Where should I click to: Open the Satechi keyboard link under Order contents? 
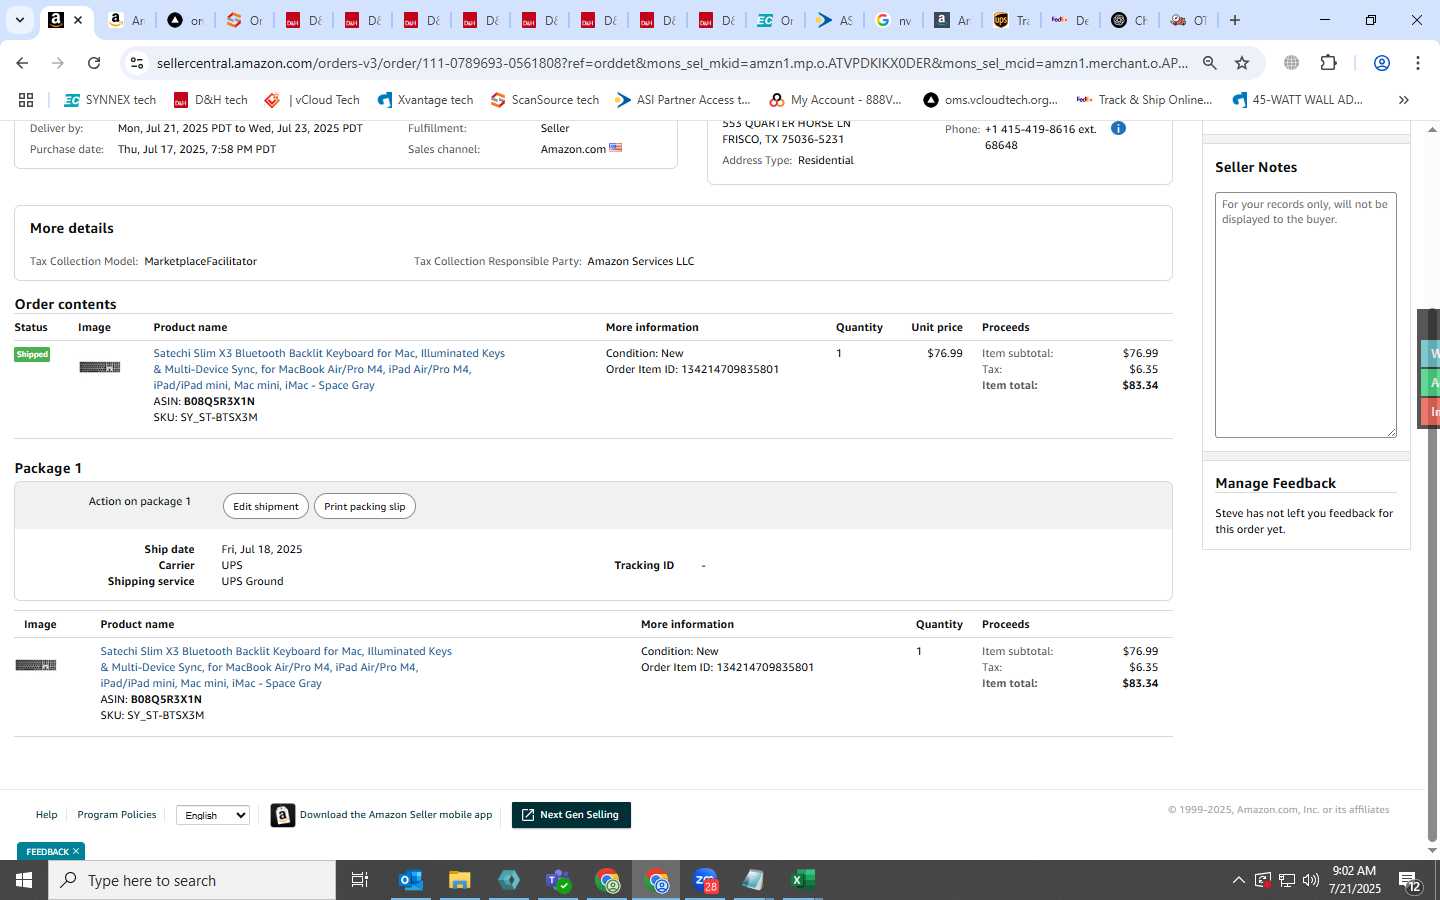(329, 369)
